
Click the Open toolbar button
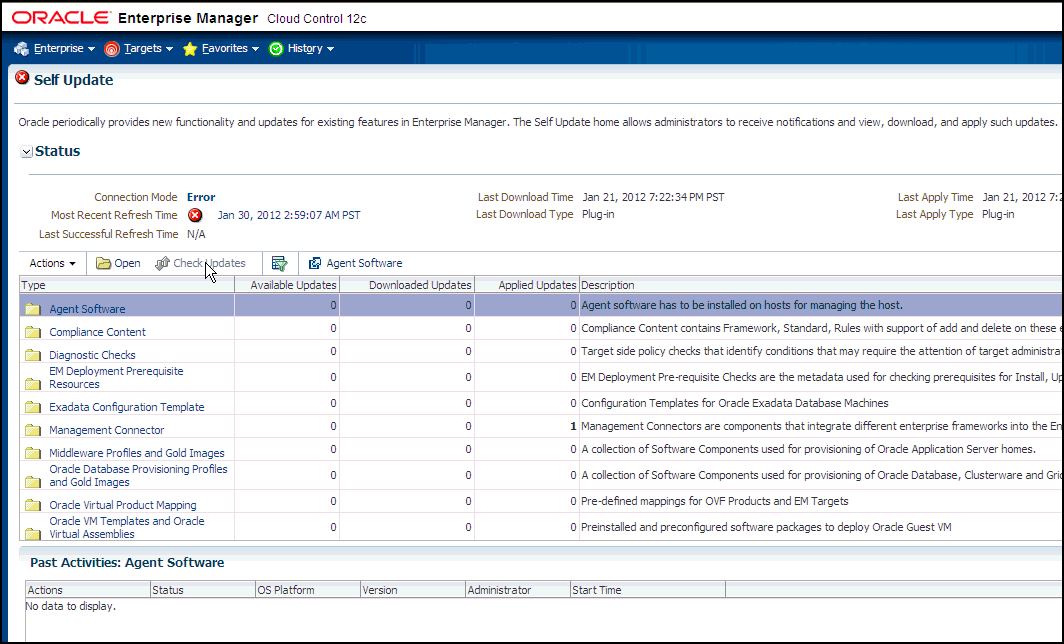[x=118, y=263]
